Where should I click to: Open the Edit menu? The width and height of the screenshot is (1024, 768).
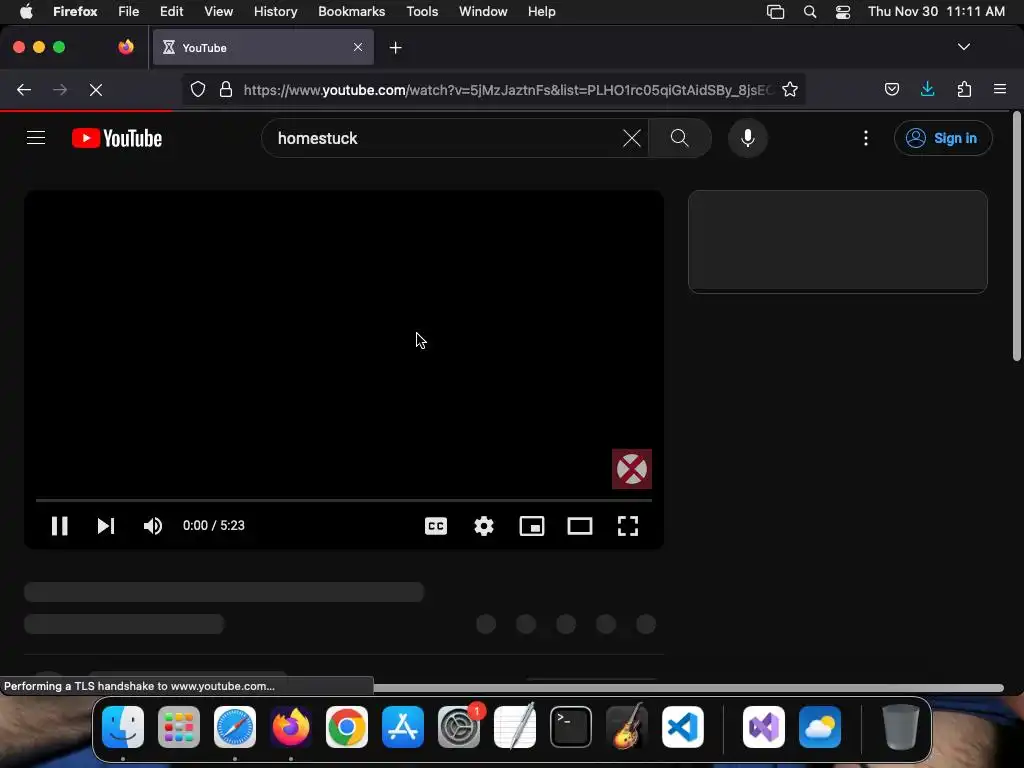click(172, 11)
